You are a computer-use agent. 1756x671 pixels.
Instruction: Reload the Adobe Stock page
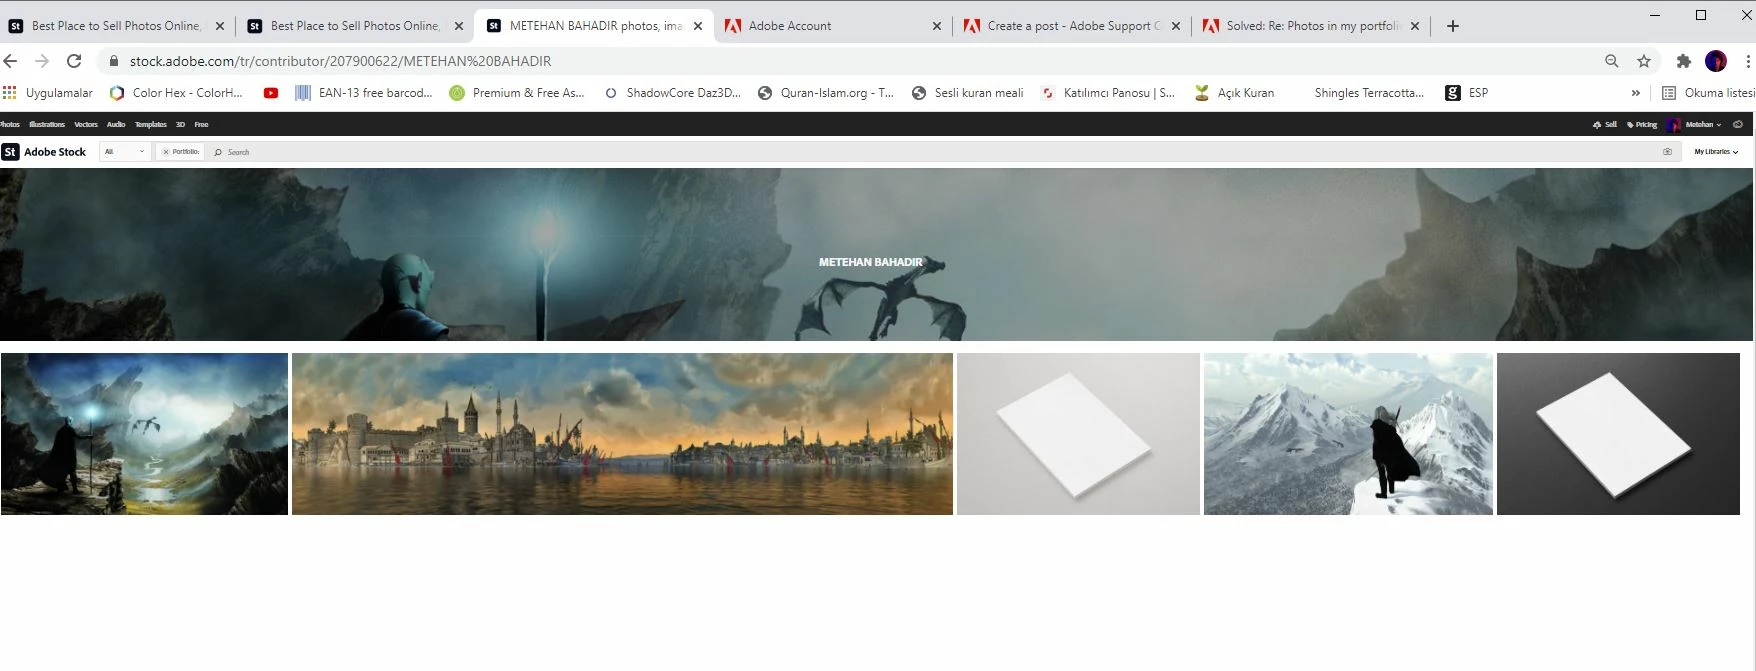tap(74, 61)
